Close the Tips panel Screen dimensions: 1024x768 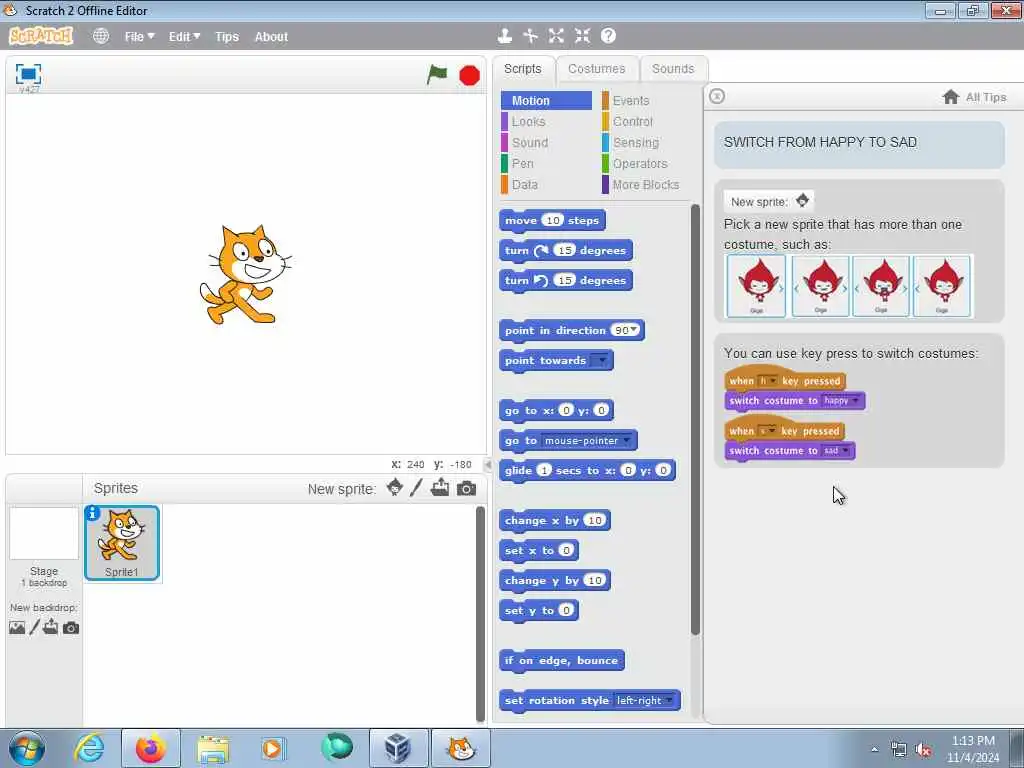pos(716,96)
